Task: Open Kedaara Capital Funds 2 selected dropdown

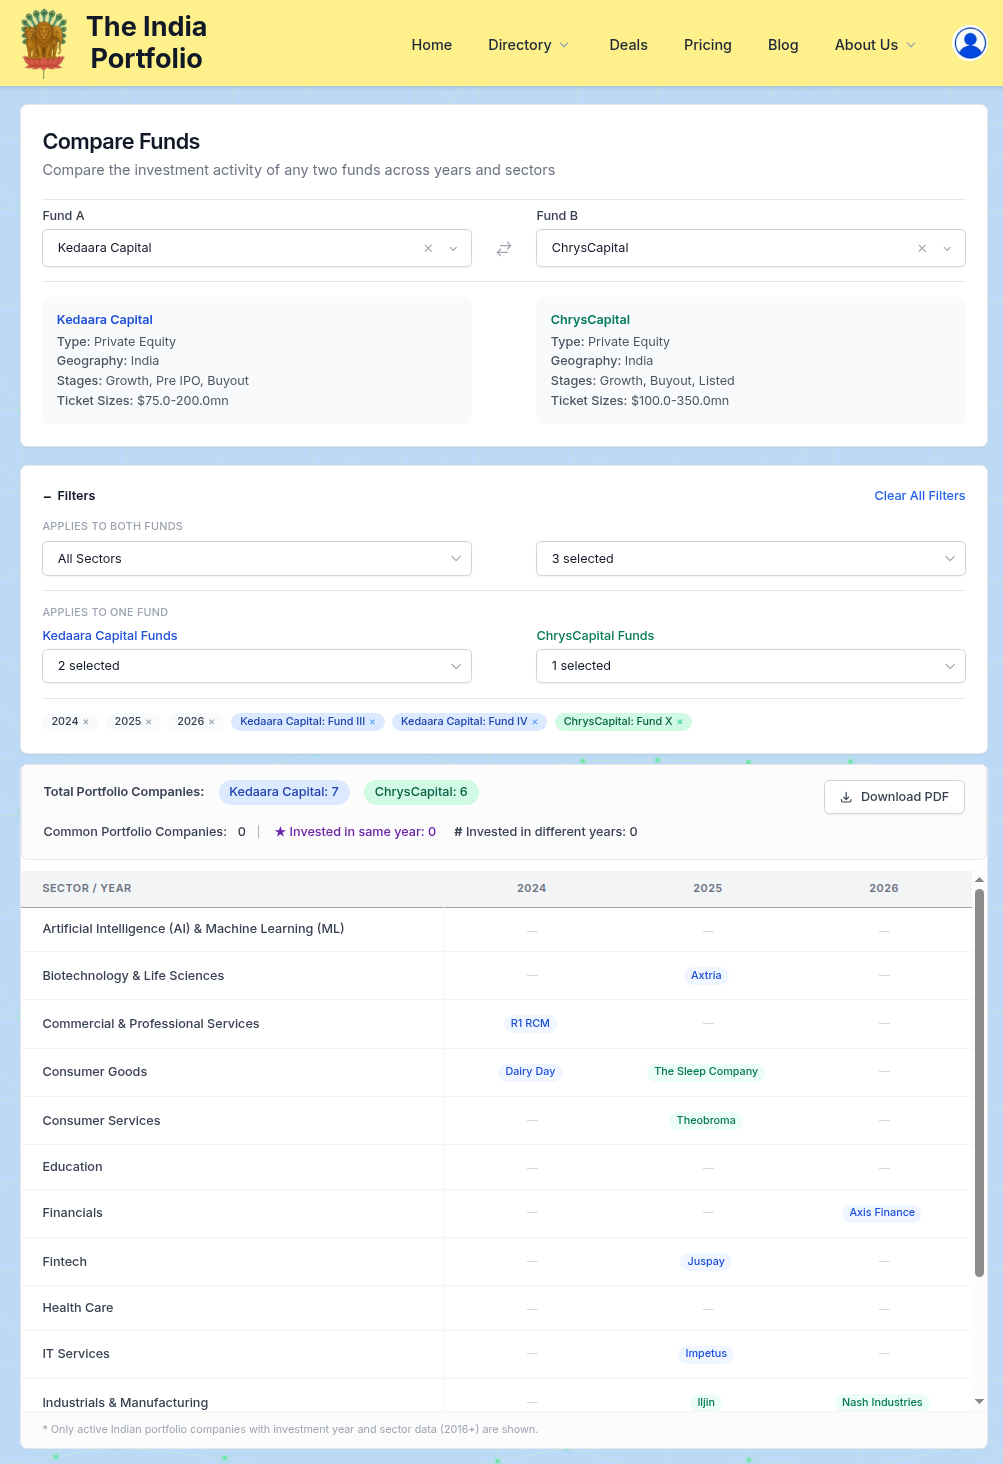Action: pyautogui.click(x=257, y=666)
